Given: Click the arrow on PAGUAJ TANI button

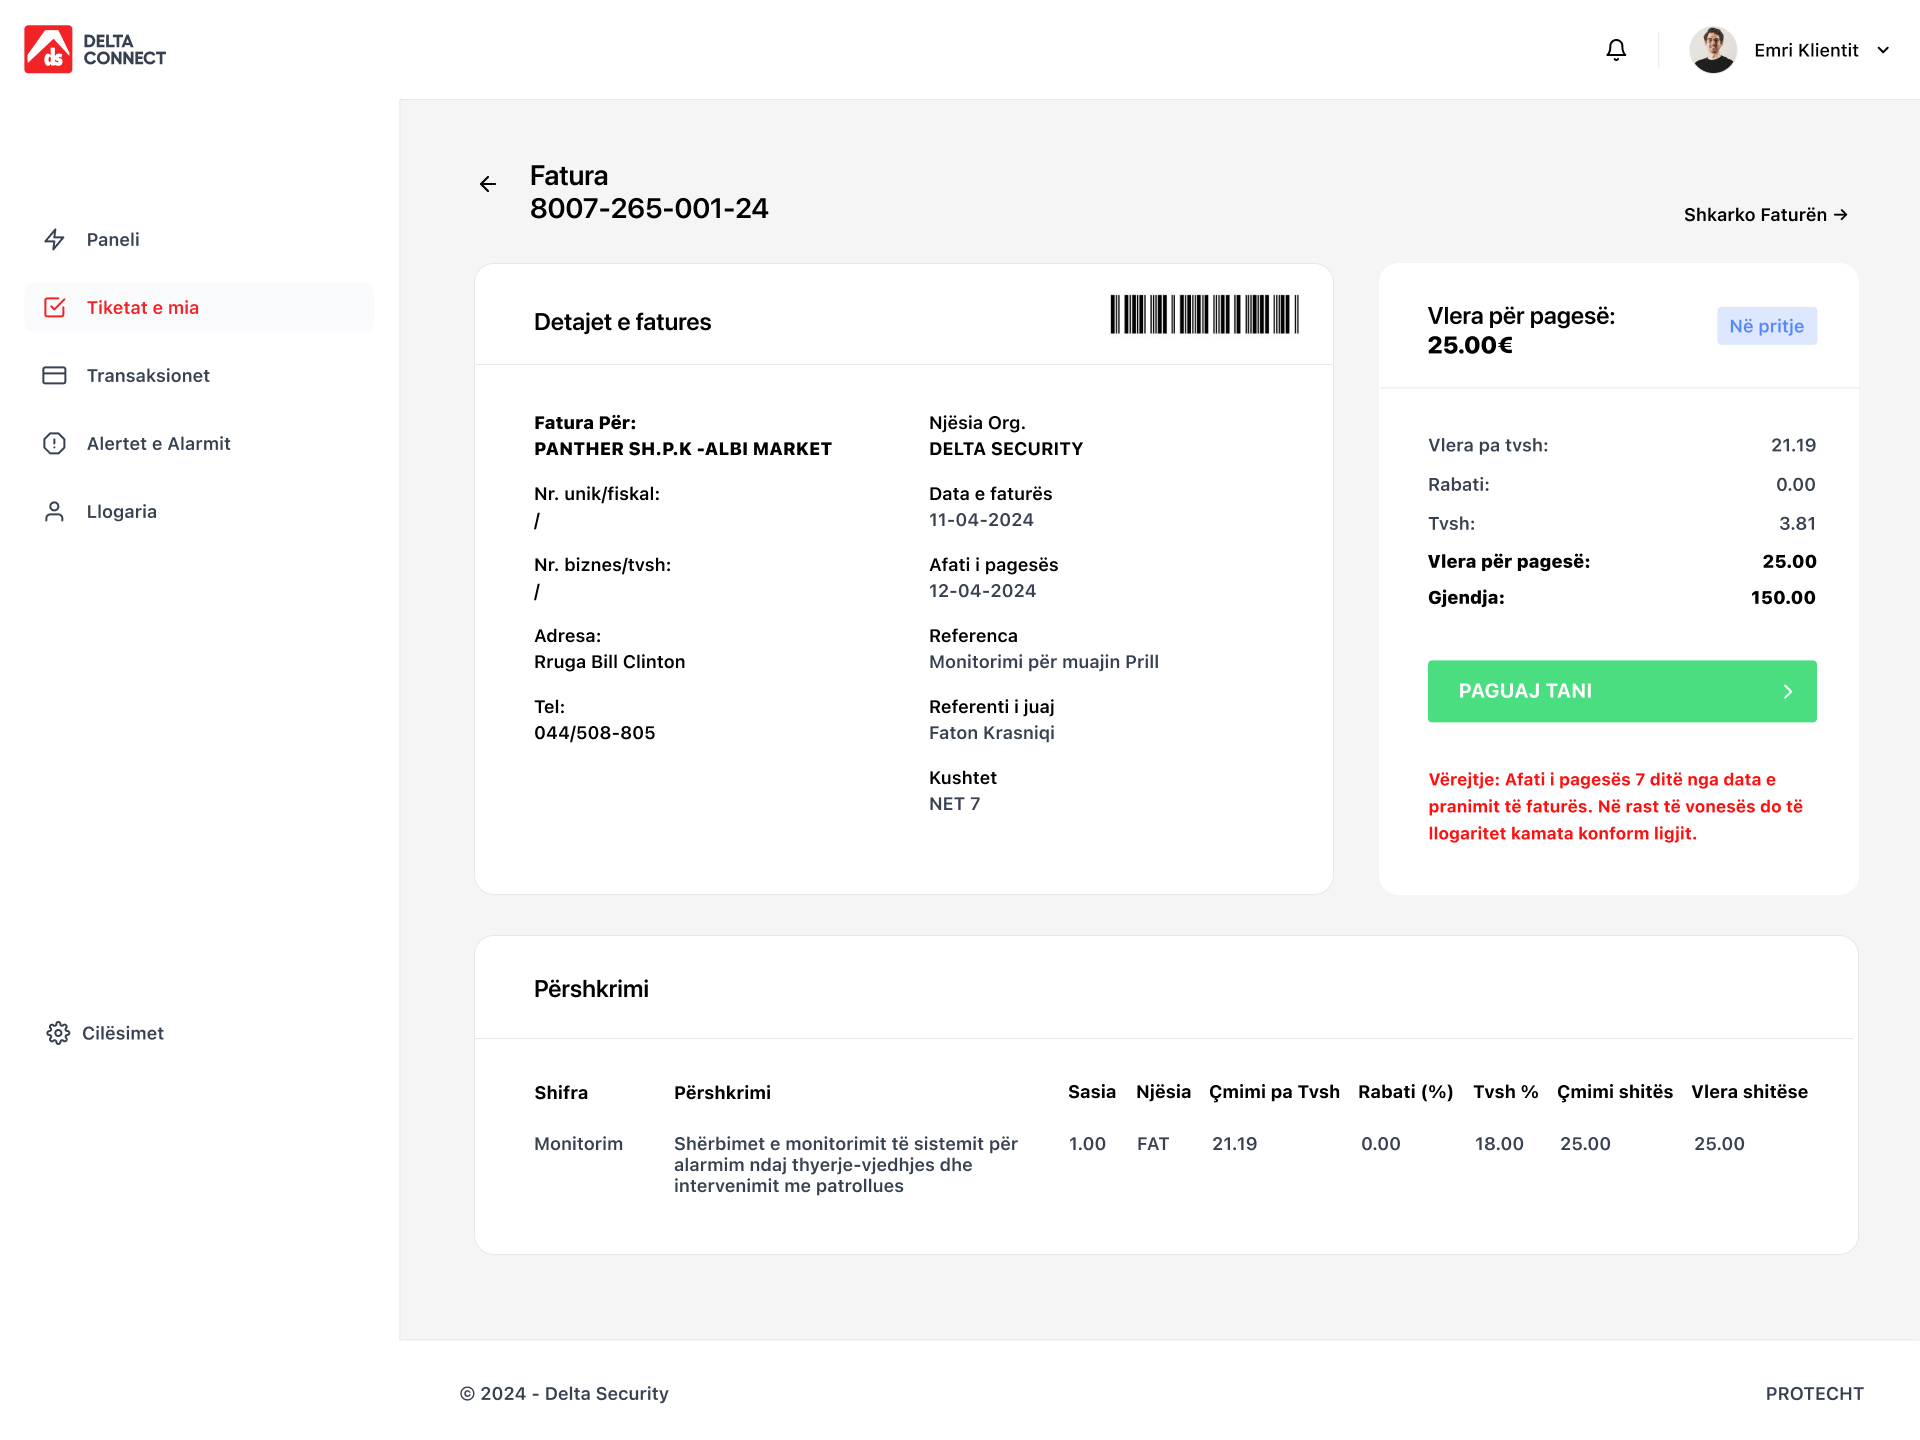Looking at the screenshot, I should (1788, 692).
